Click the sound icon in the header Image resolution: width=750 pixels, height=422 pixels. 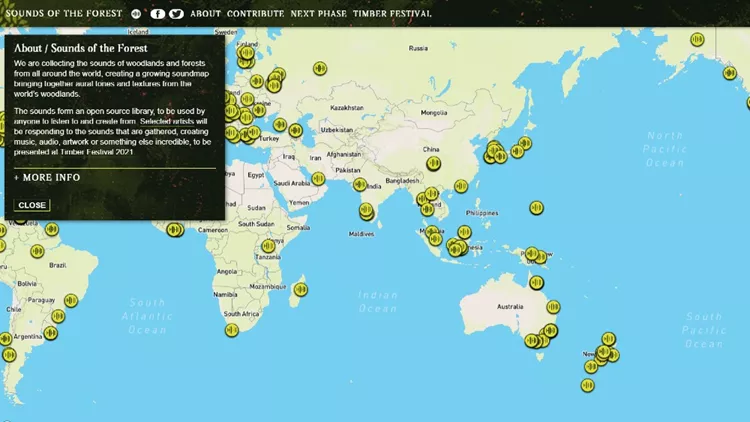pyautogui.click(x=137, y=14)
